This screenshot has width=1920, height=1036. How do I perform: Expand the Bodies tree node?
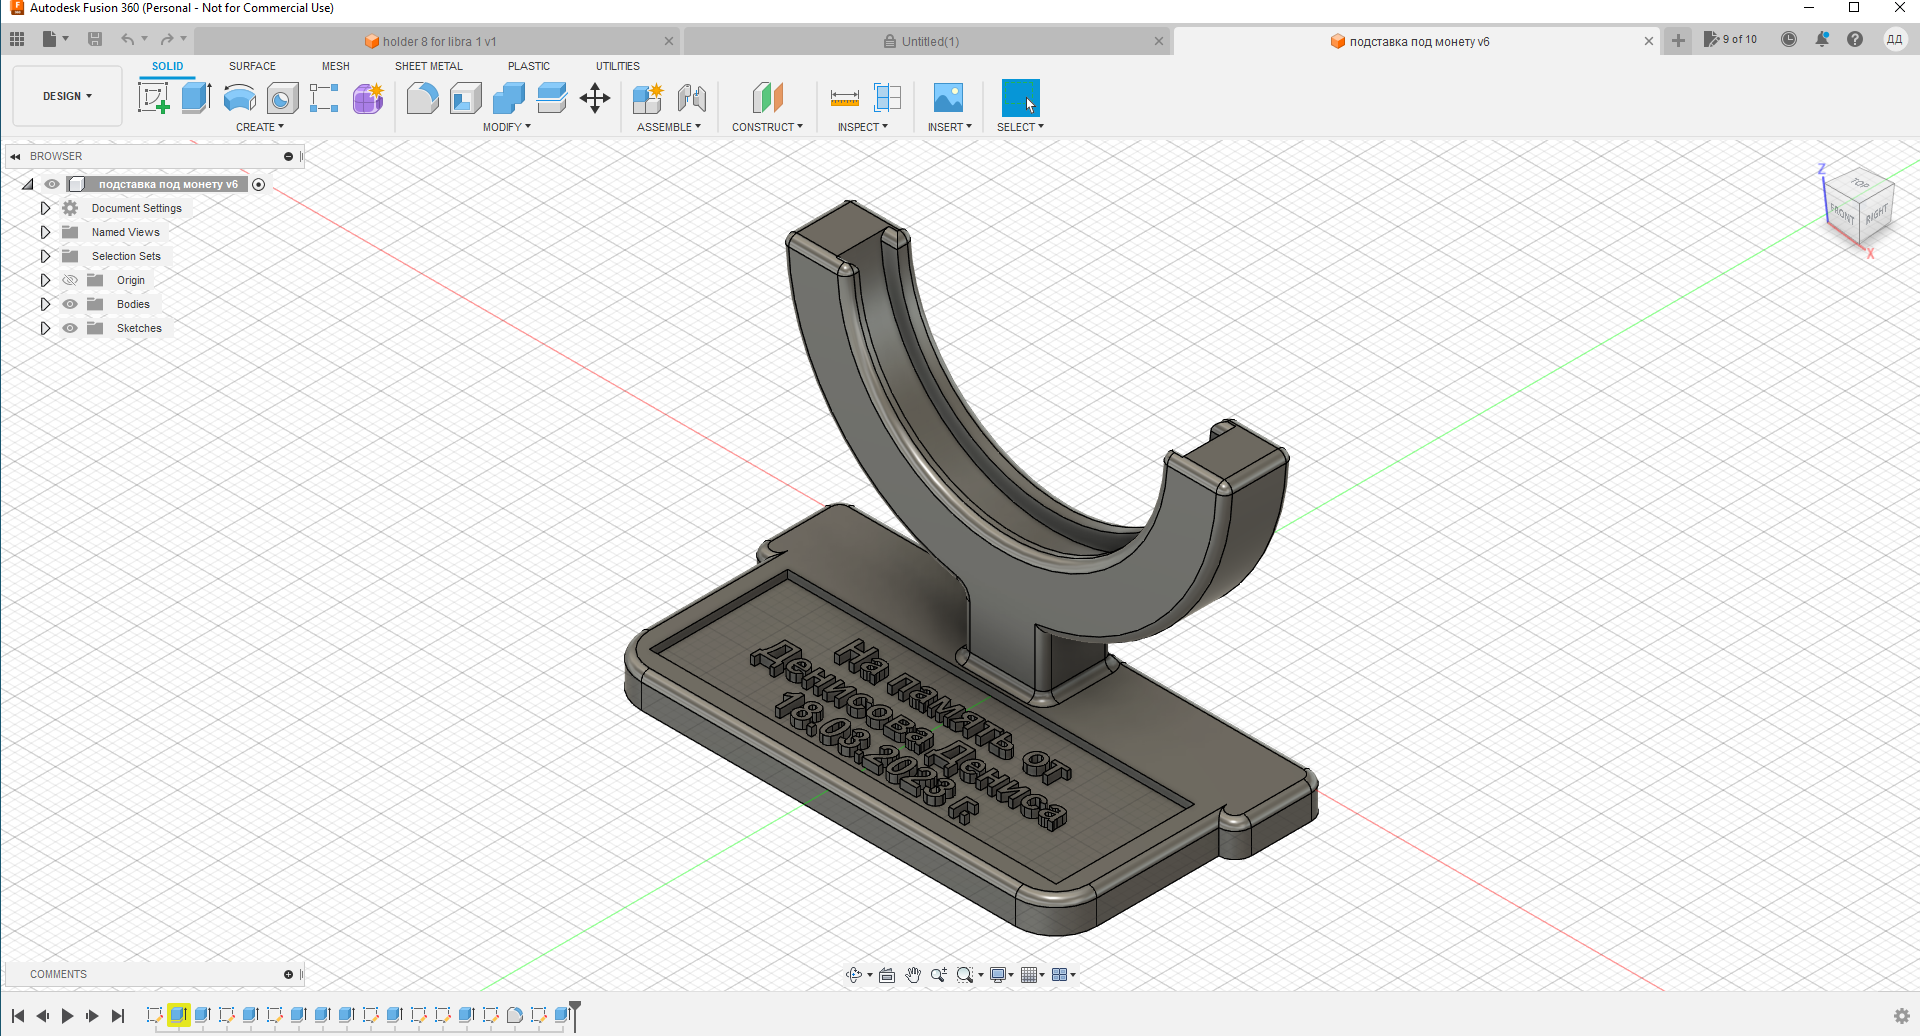coord(45,304)
